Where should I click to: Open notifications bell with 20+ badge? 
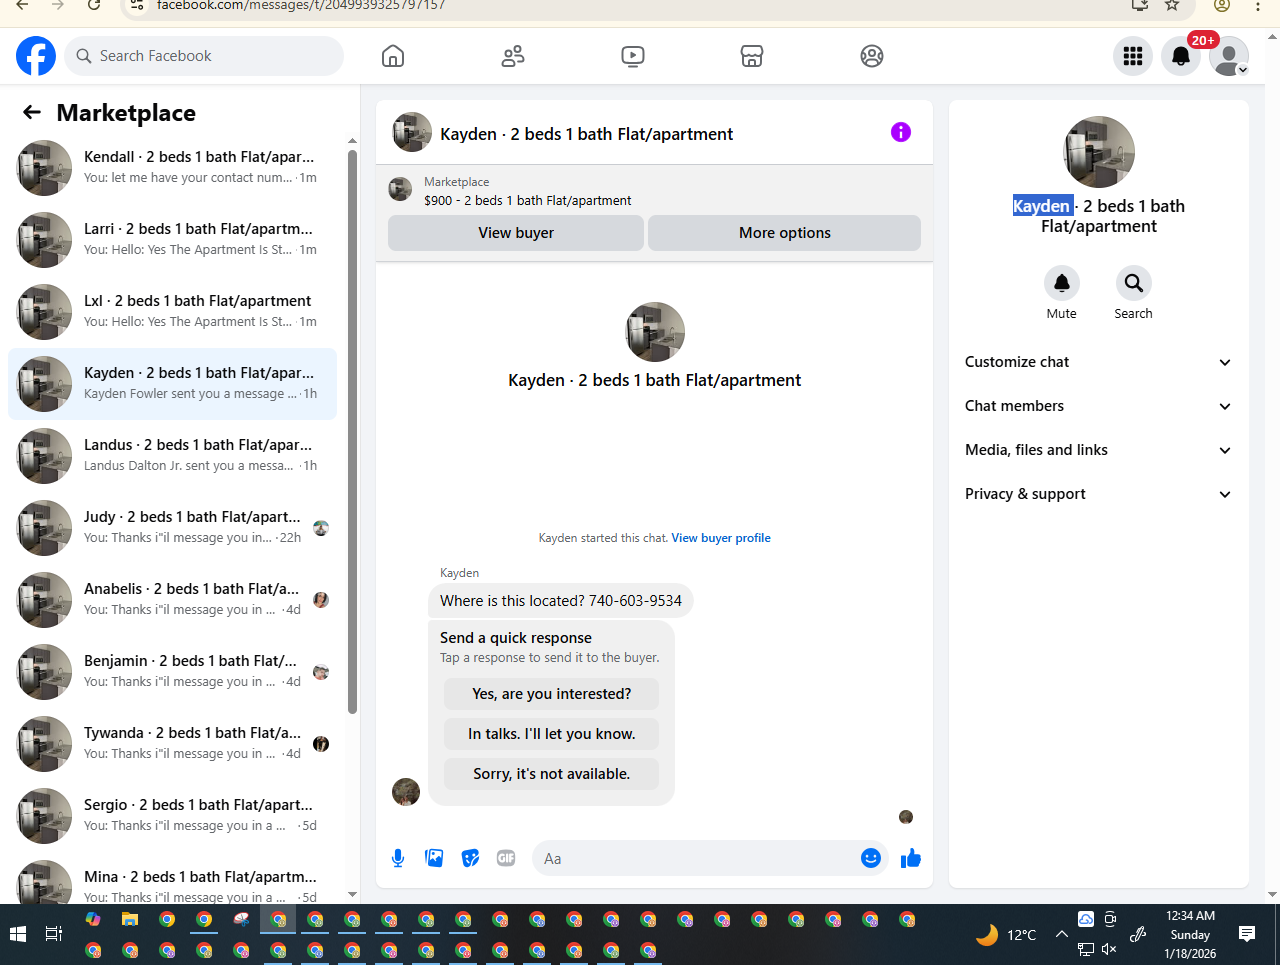[1181, 56]
